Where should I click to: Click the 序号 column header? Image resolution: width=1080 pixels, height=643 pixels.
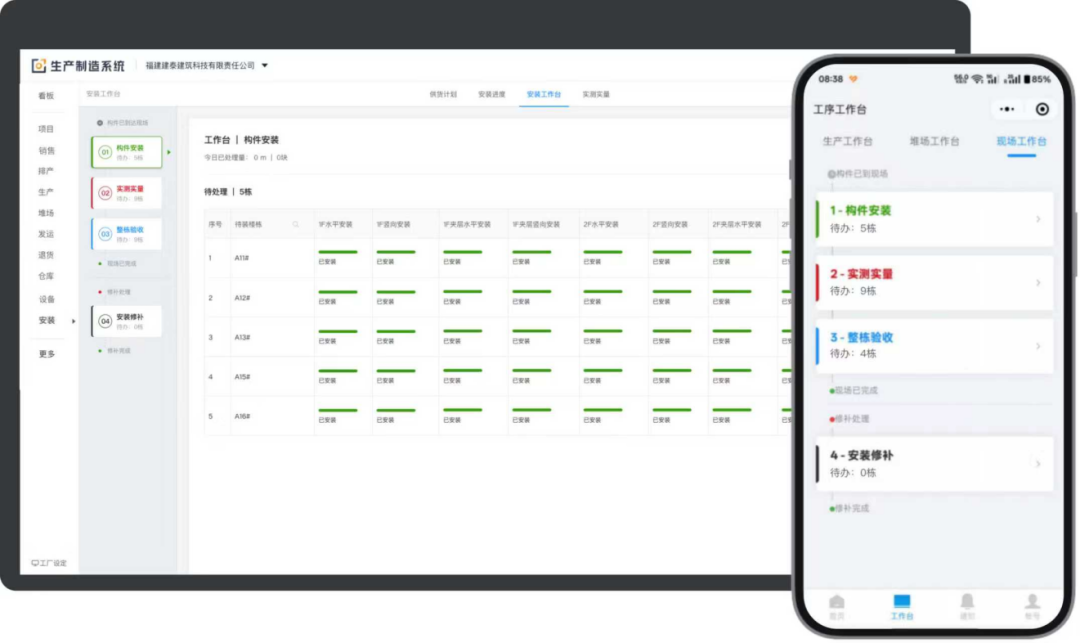pos(215,224)
